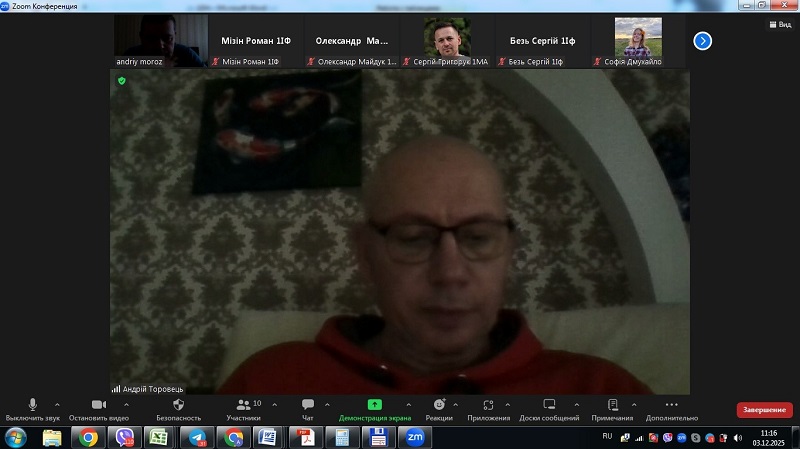Open Доски сообщений whiteboards icon
Screen dimensions: 800x449
coord(549,405)
